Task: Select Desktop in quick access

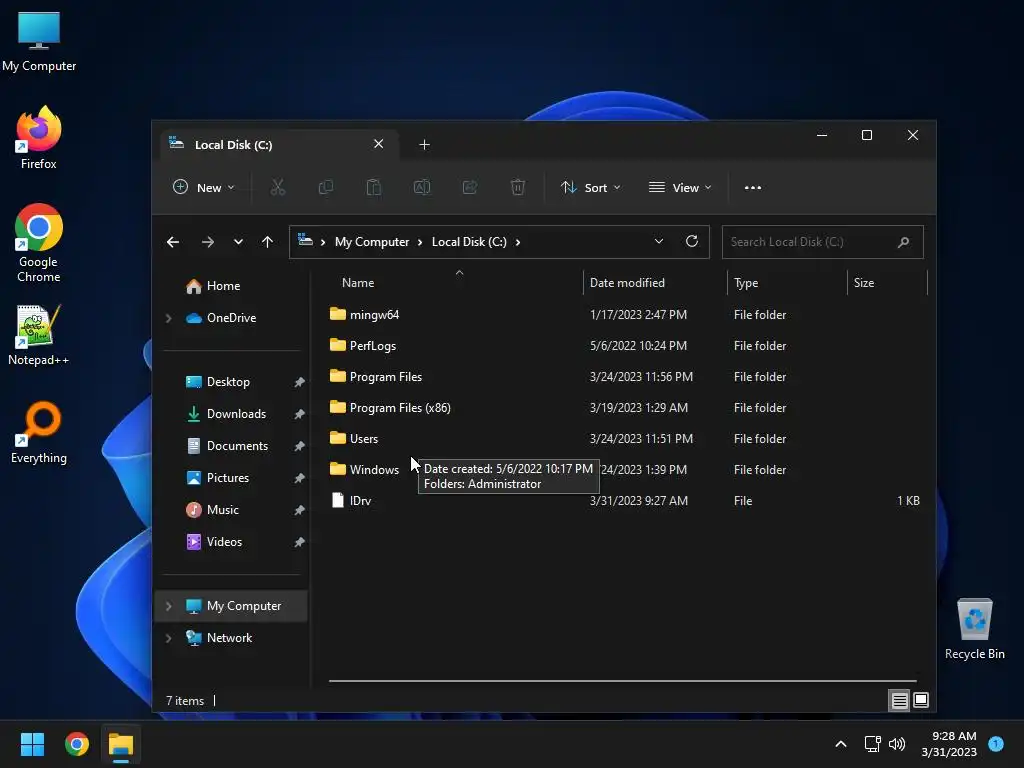Action: coord(228,382)
